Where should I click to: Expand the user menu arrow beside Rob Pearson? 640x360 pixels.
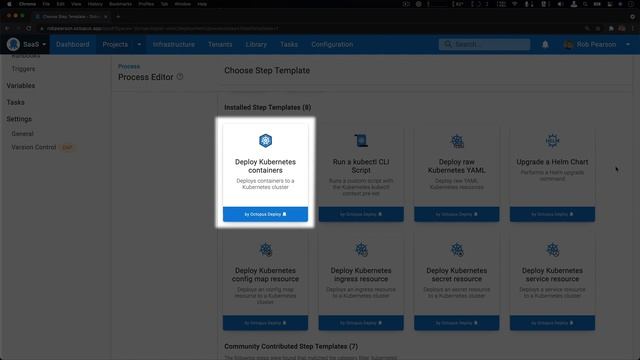tap(628, 44)
